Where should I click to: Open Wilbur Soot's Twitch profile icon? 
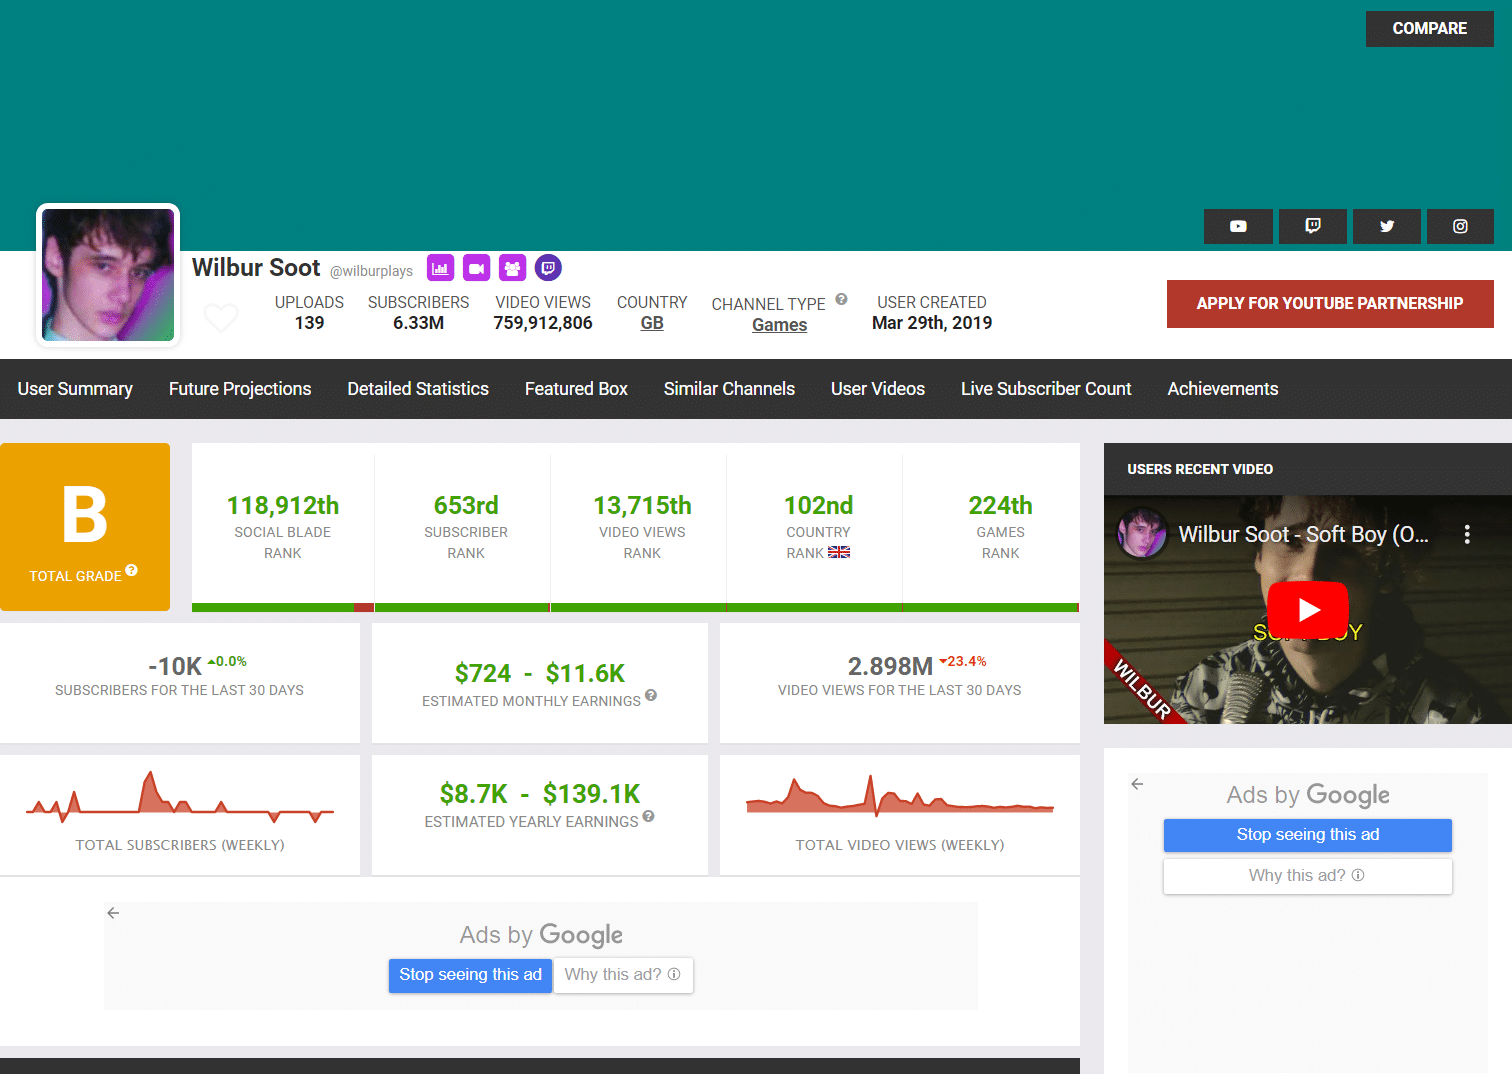(1312, 226)
